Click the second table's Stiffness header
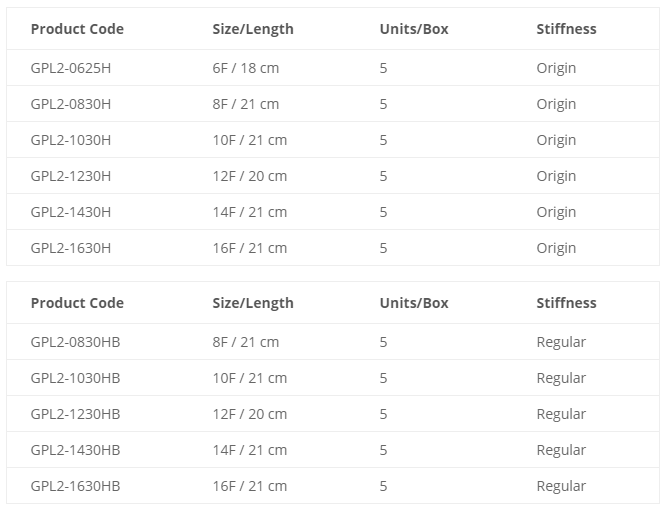The height and width of the screenshot is (512, 667). click(x=566, y=303)
